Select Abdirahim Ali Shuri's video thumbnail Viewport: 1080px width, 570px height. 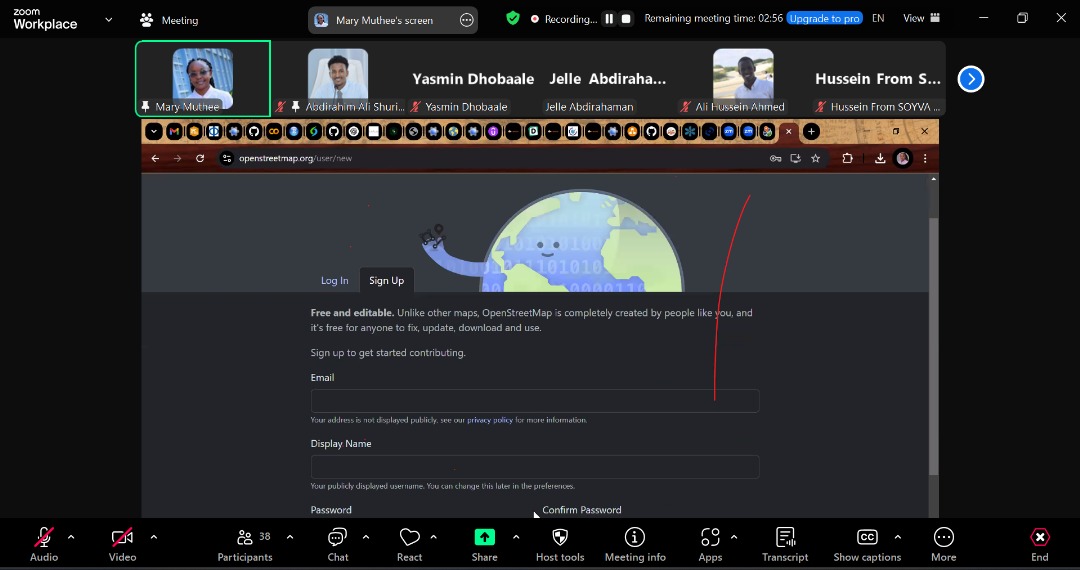338,78
